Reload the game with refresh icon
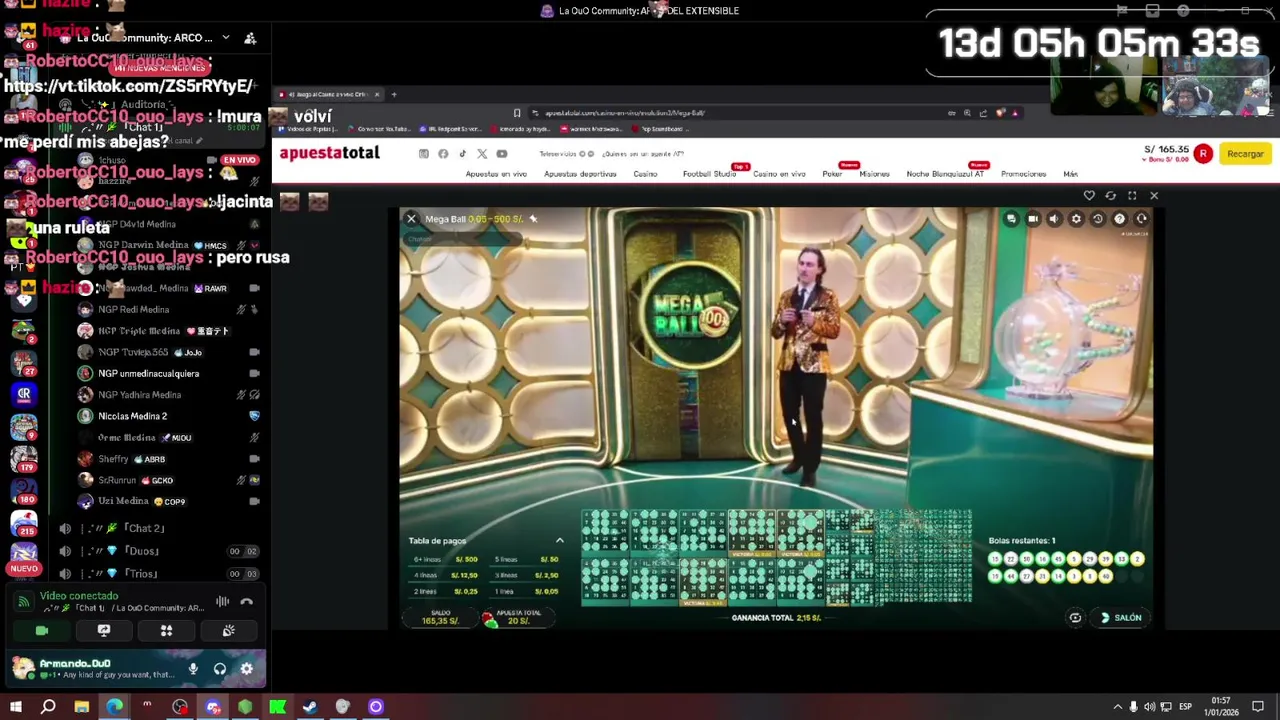Image resolution: width=1280 pixels, height=720 pixels. click(1110, 196)
